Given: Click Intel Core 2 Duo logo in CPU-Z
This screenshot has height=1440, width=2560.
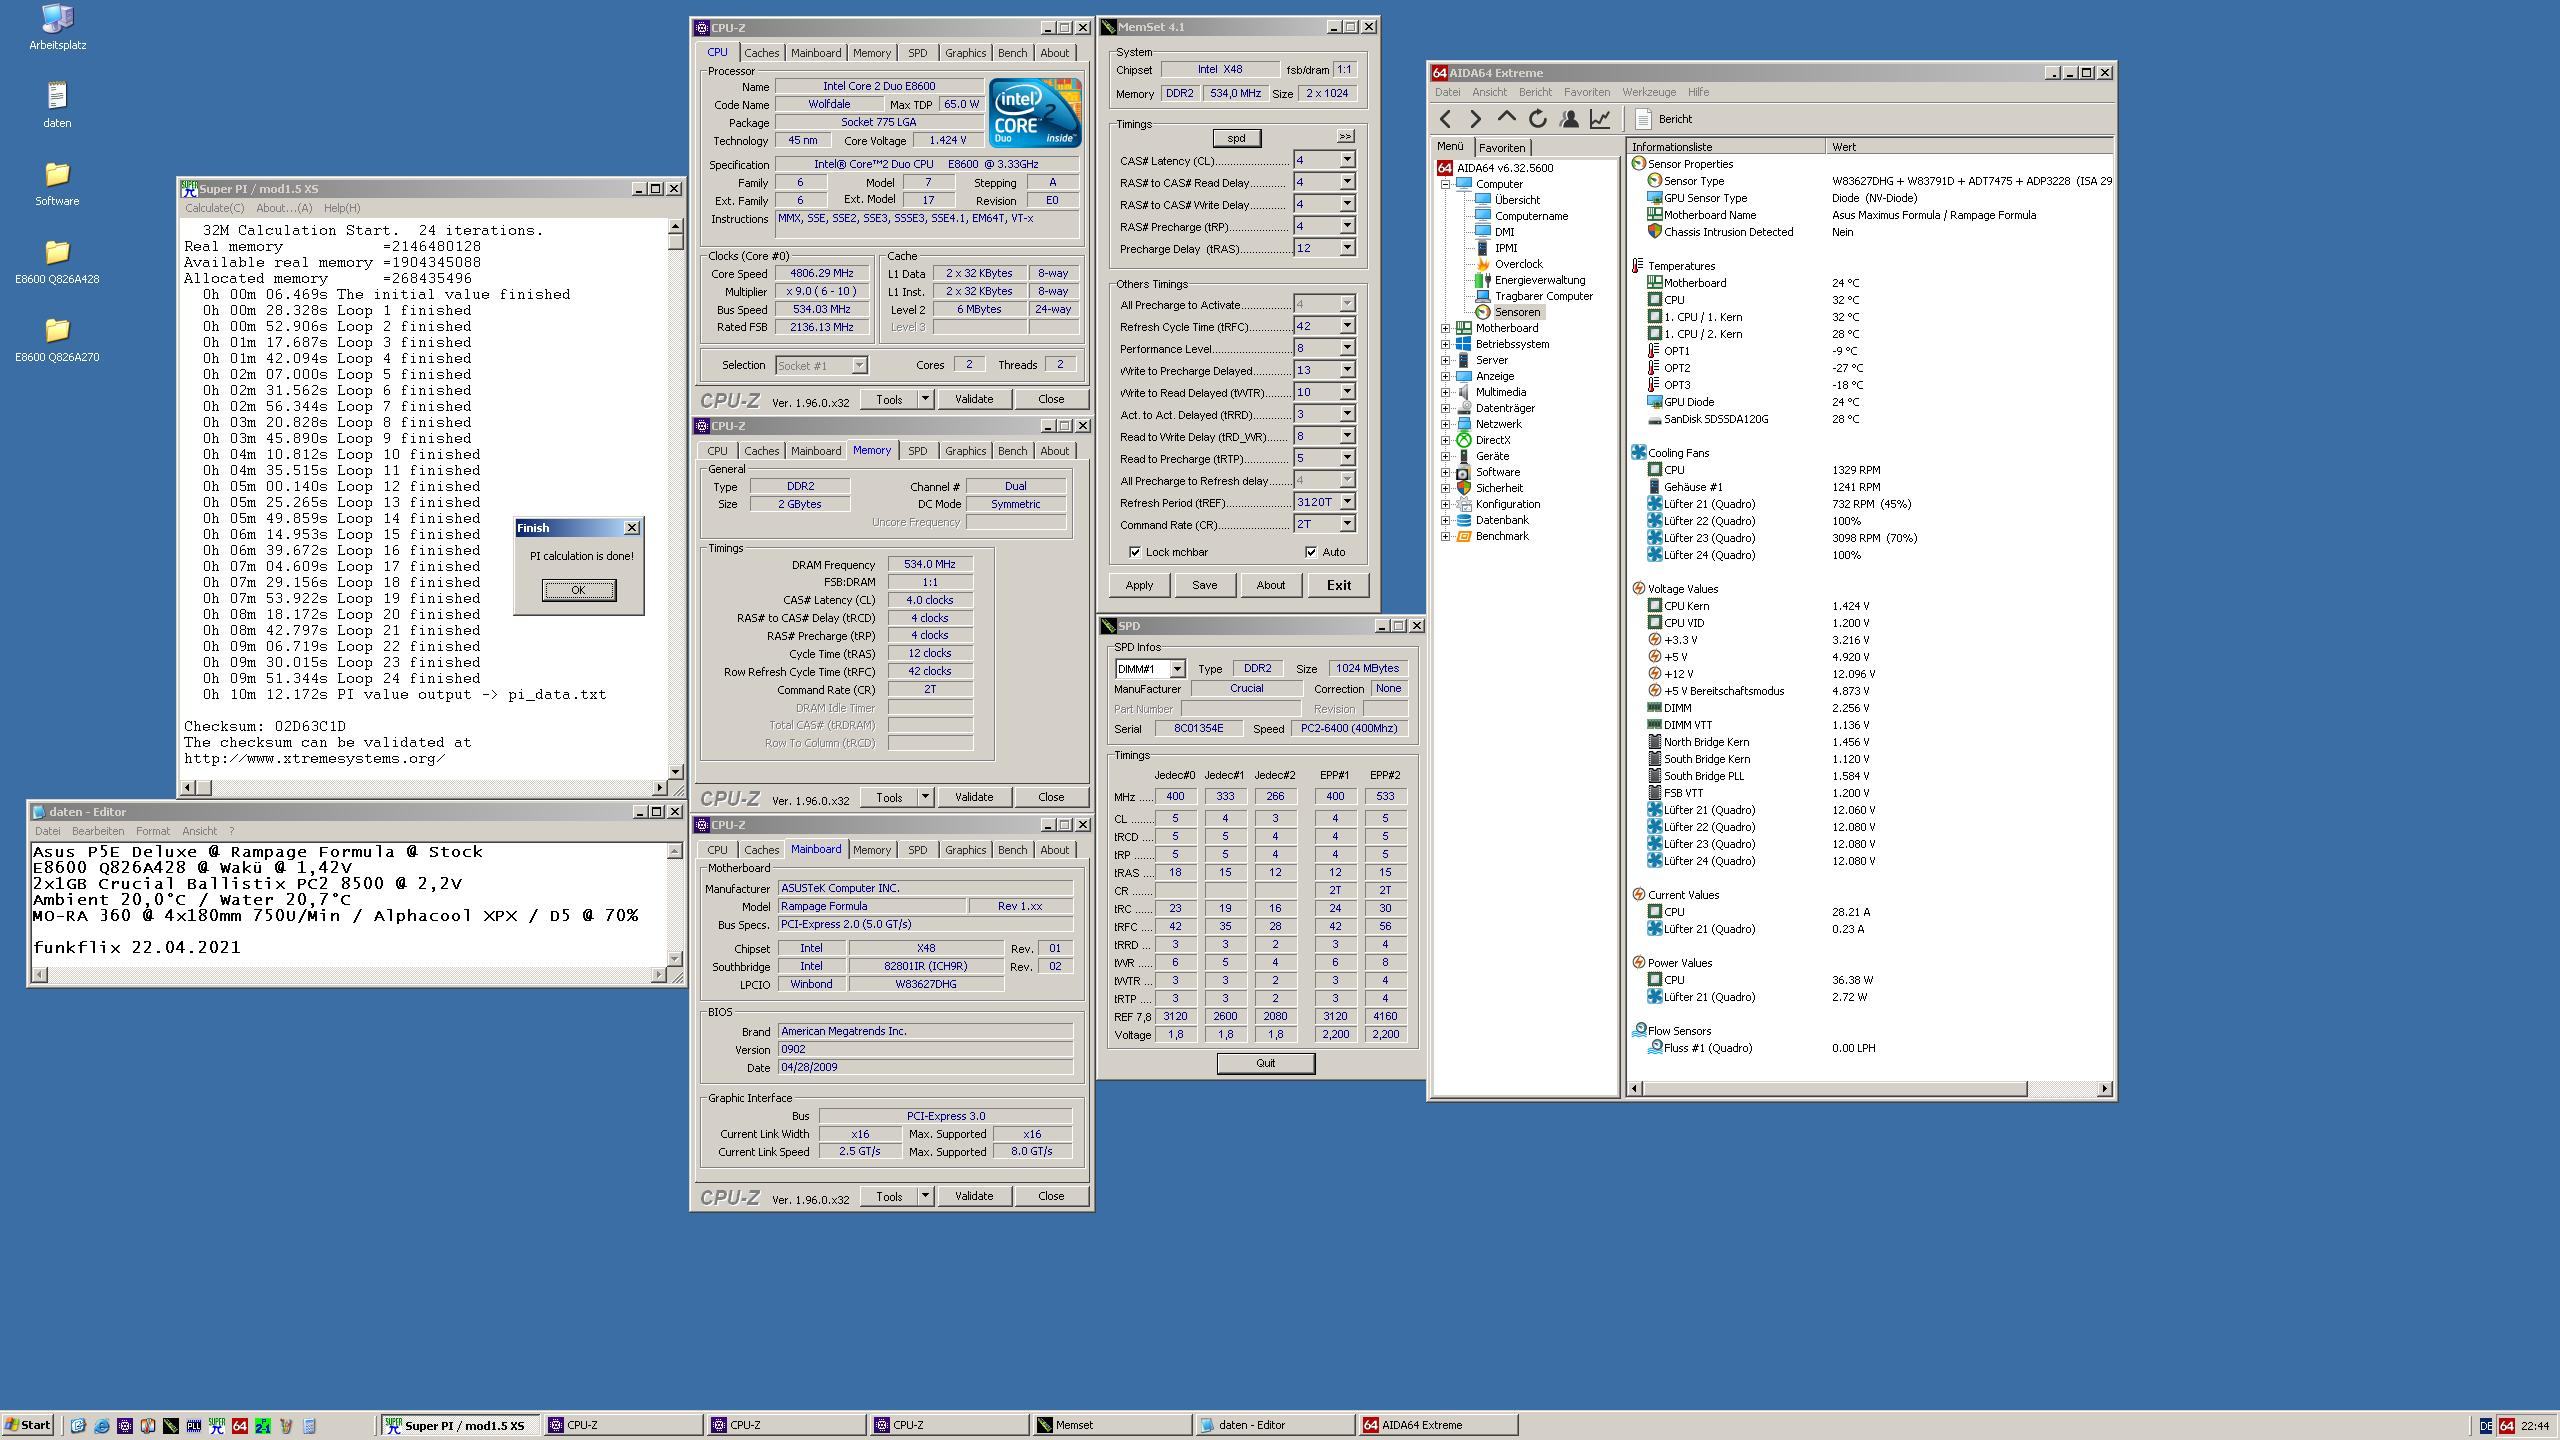Looking at the screenshot, I should 1035,113.
